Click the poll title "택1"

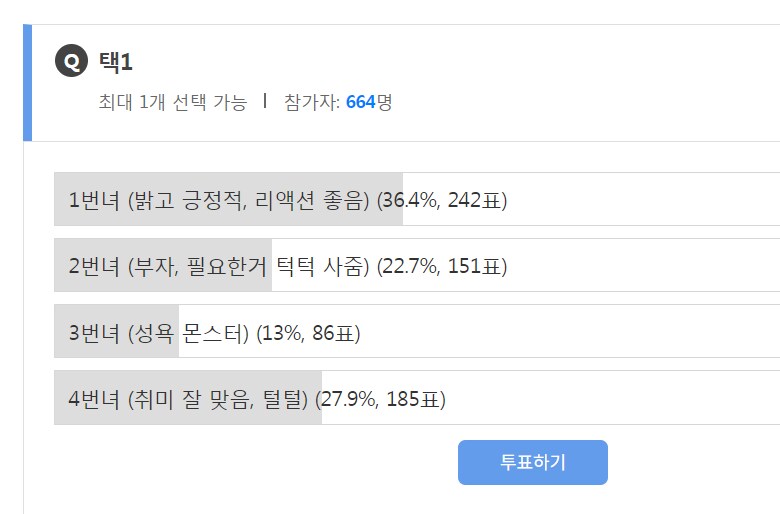116,62
